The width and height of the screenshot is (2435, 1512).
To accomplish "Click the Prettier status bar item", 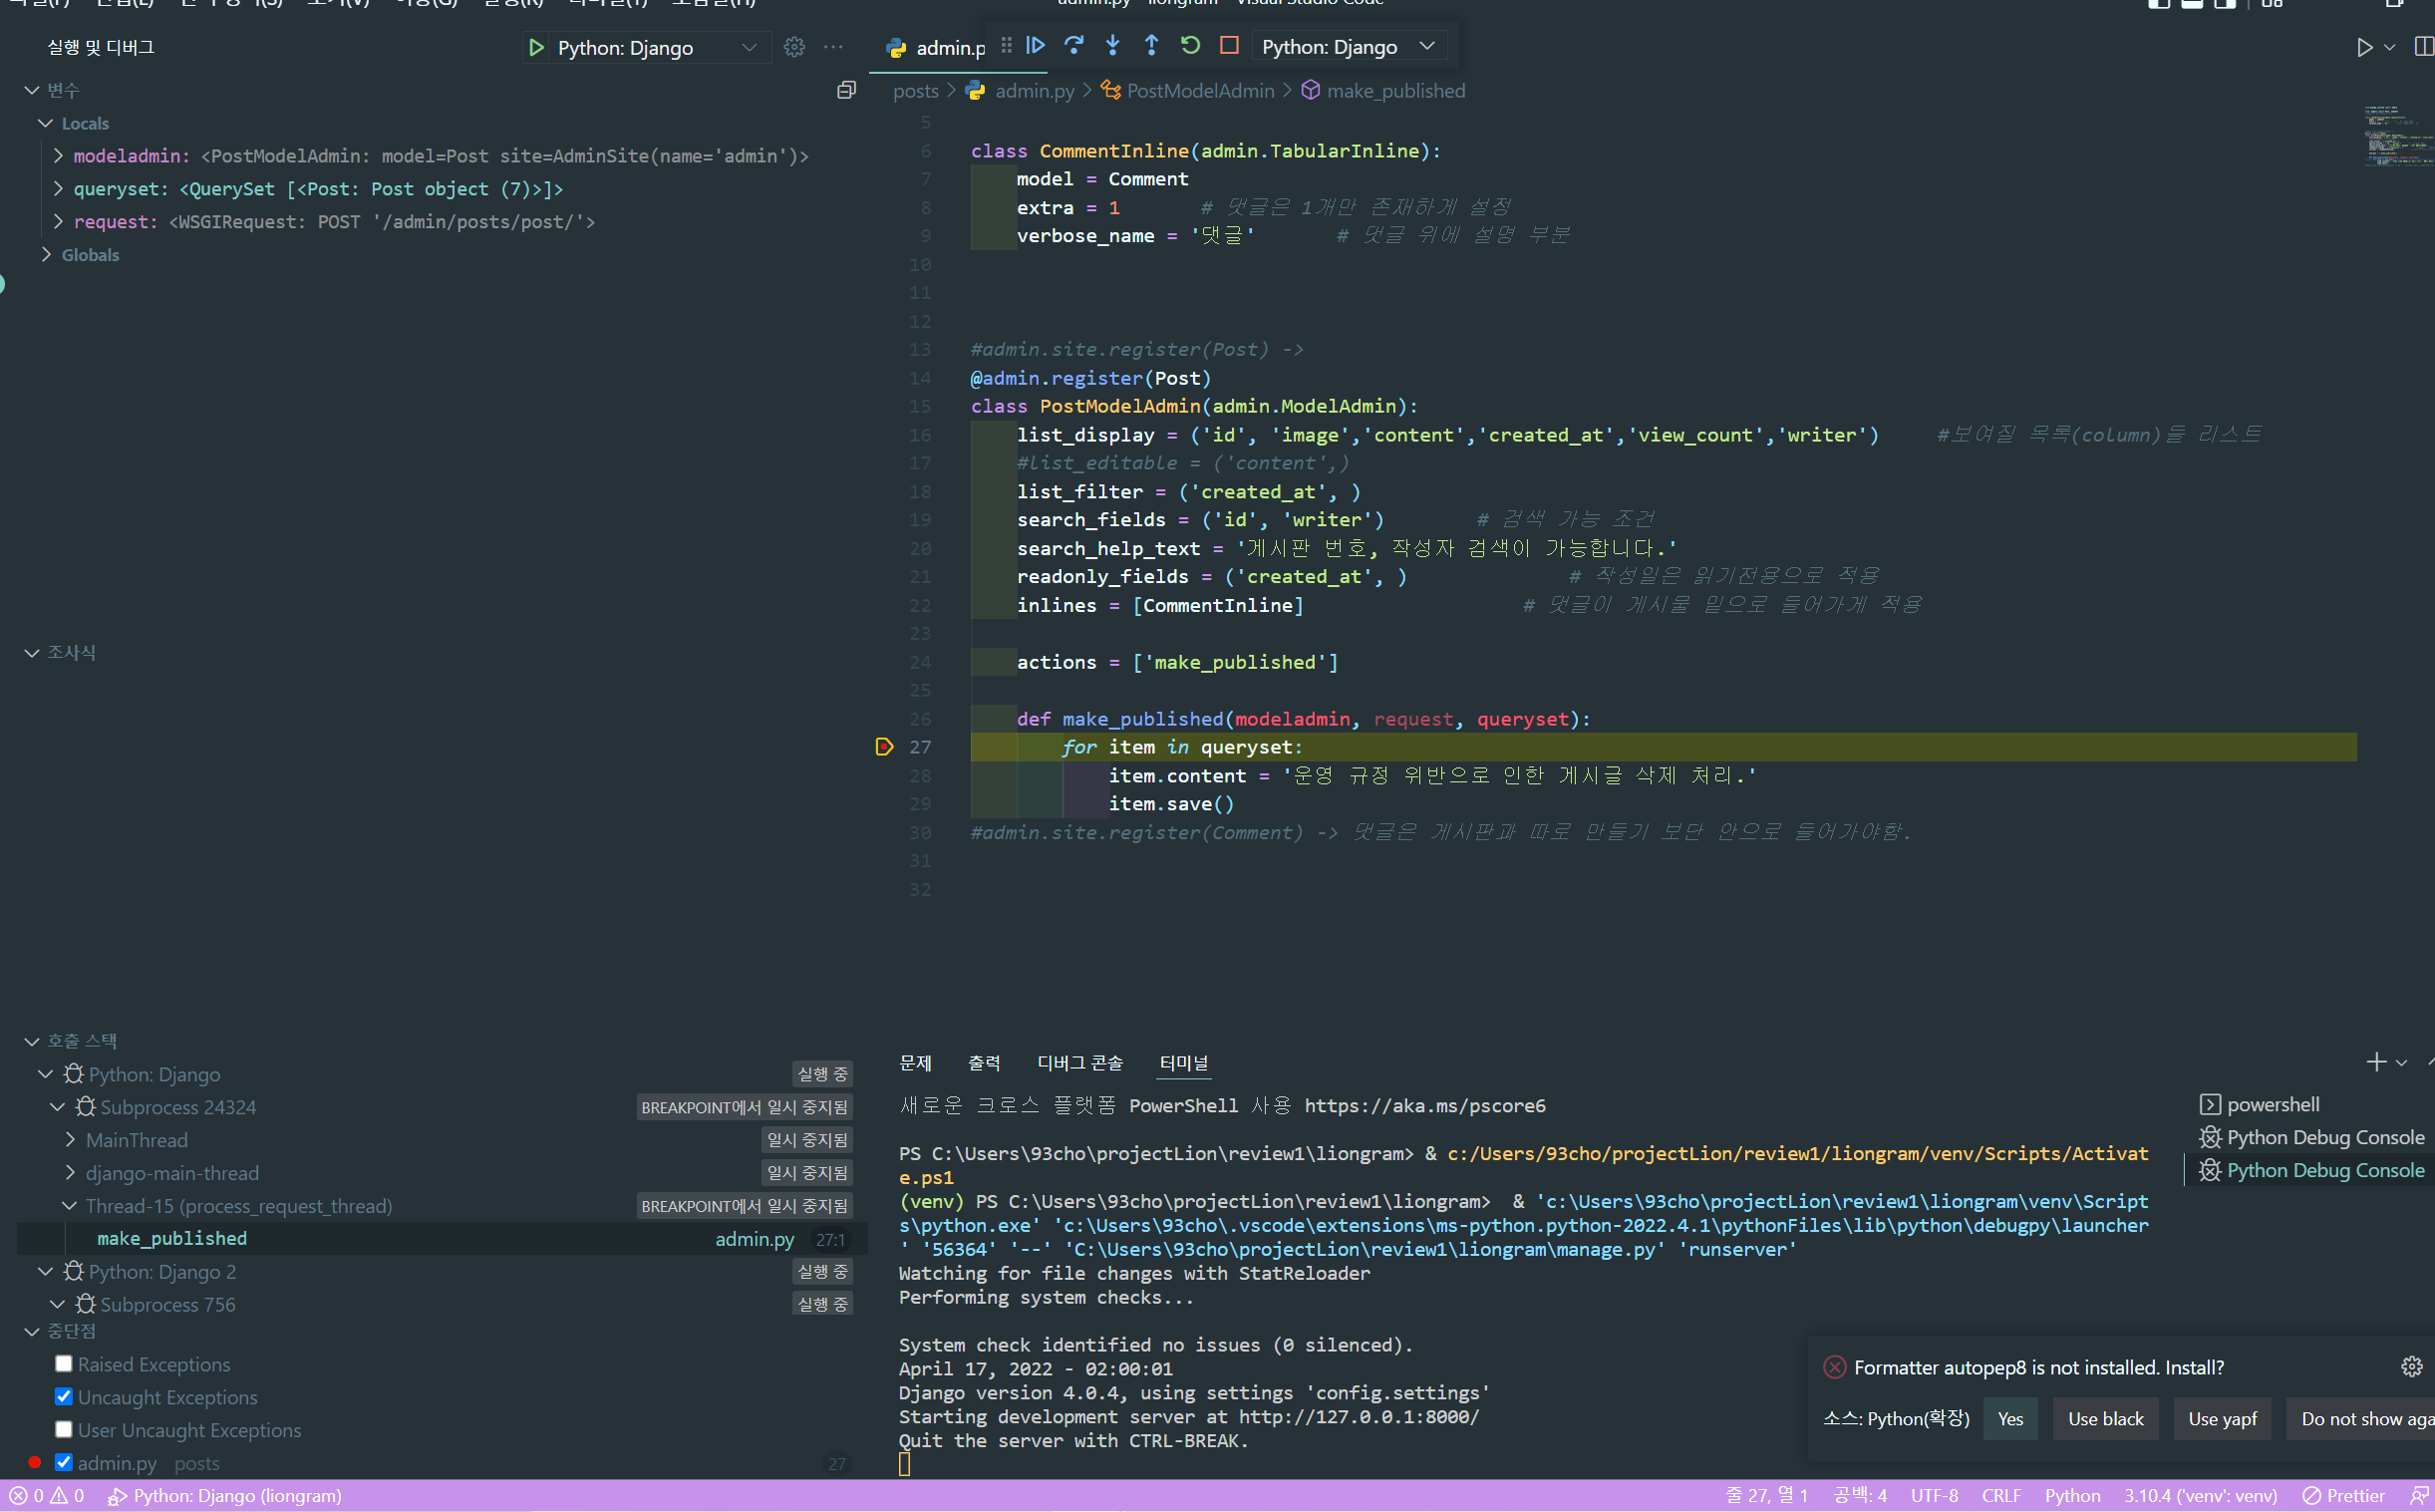I will tap(2343, 1496).
